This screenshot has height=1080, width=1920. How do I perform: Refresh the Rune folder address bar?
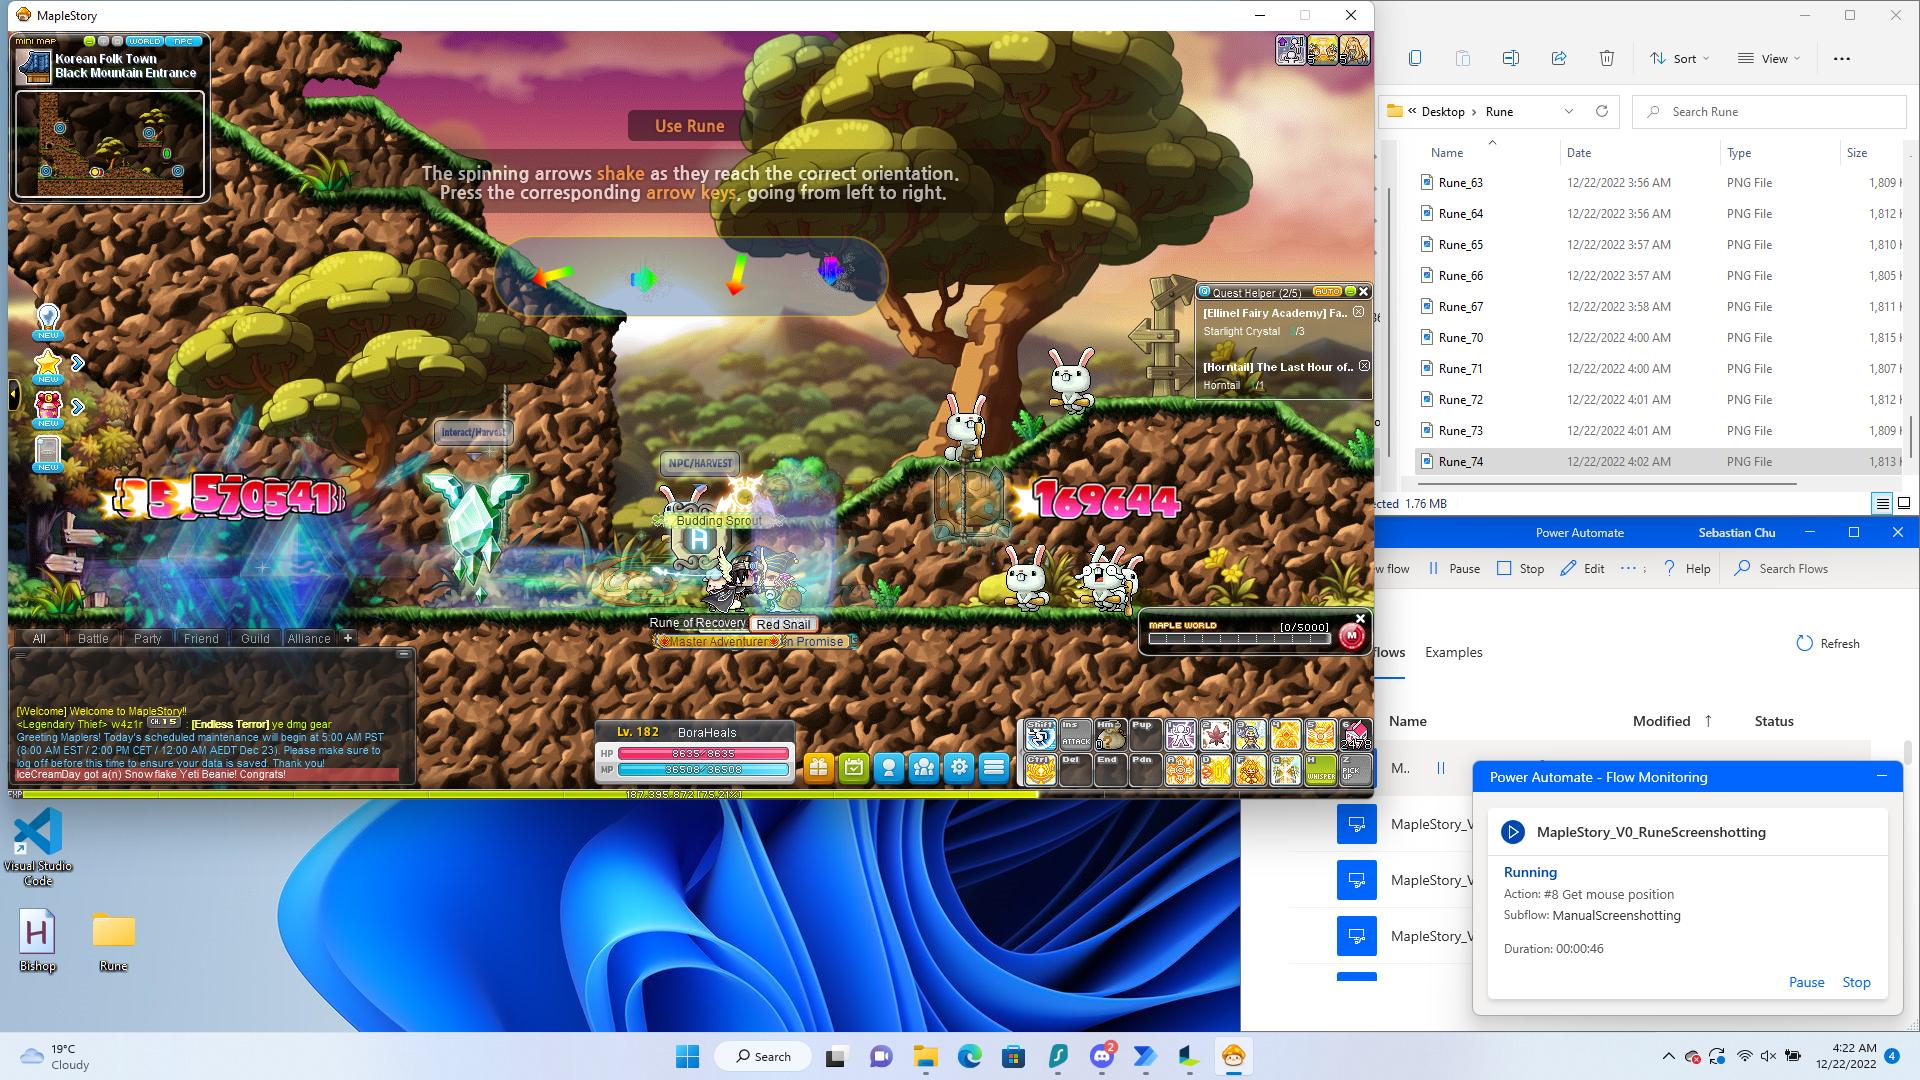click(1601, 111)
